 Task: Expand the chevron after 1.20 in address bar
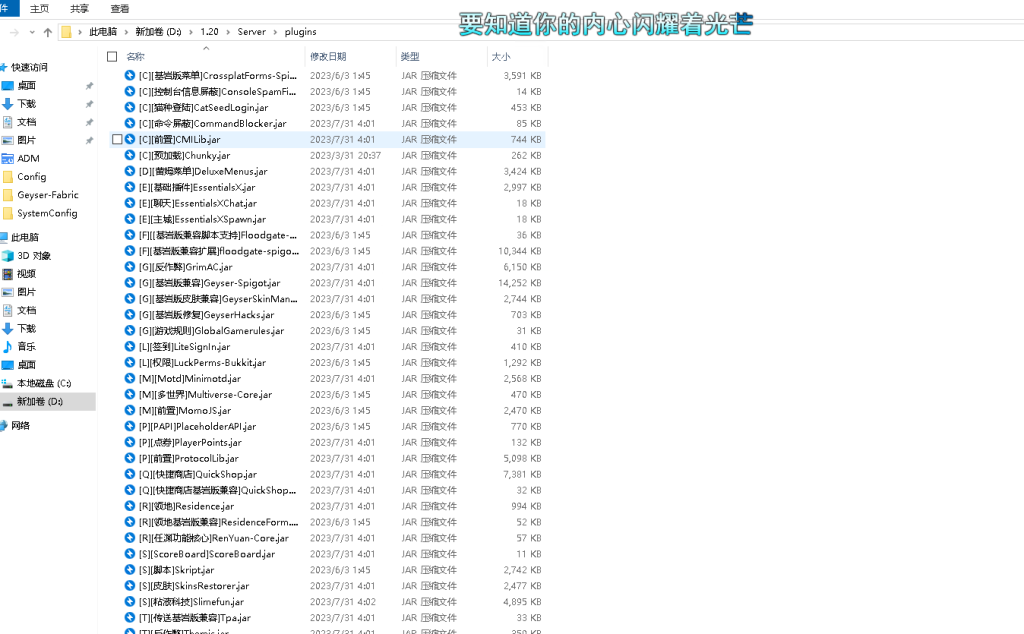228,32
